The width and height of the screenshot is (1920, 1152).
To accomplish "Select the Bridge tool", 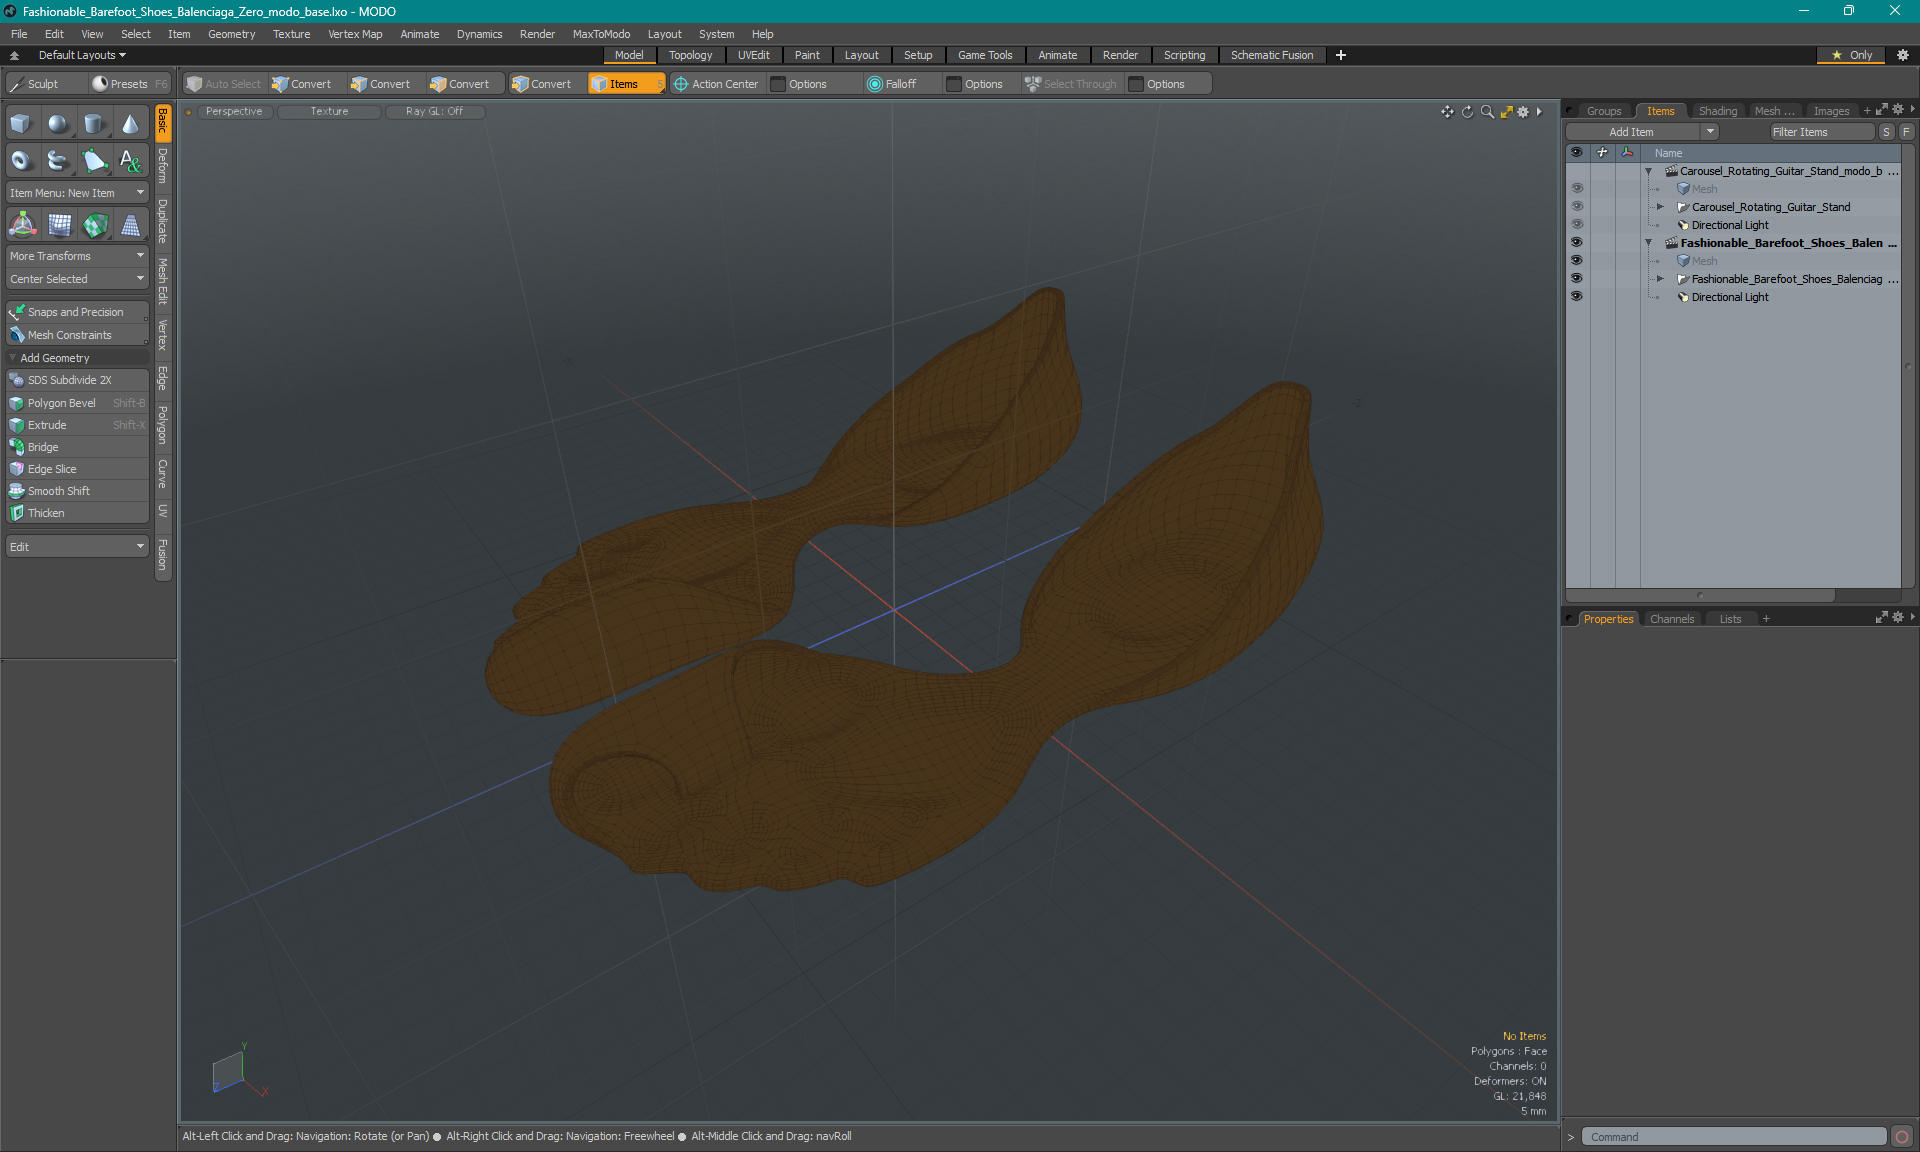I will pos(41,447).
